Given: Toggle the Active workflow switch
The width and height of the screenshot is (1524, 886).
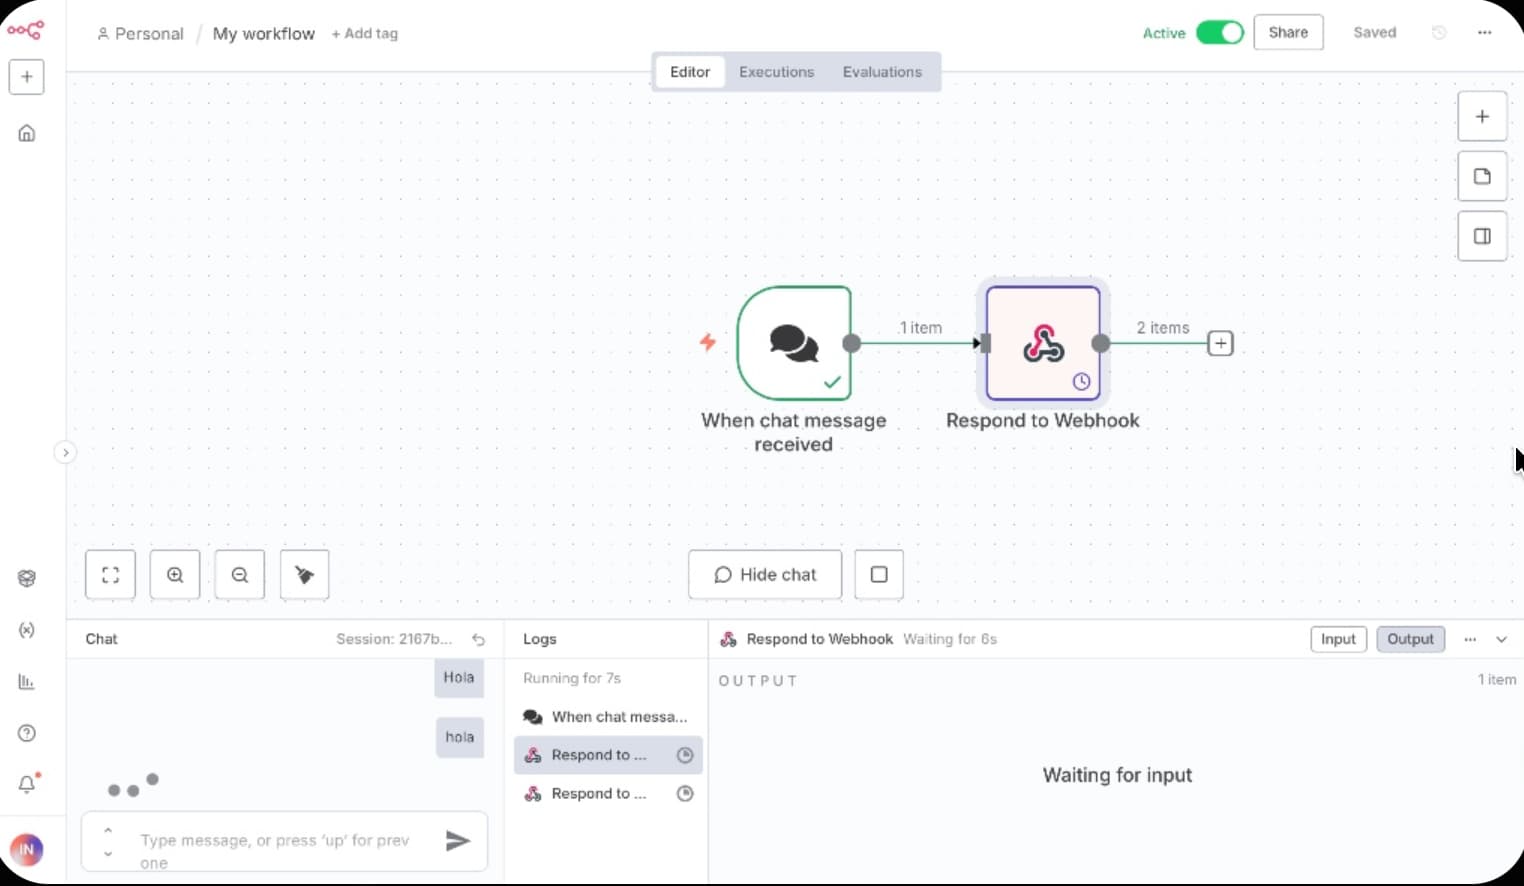Looking at the screenshot, I should [x=1219, y=33].
